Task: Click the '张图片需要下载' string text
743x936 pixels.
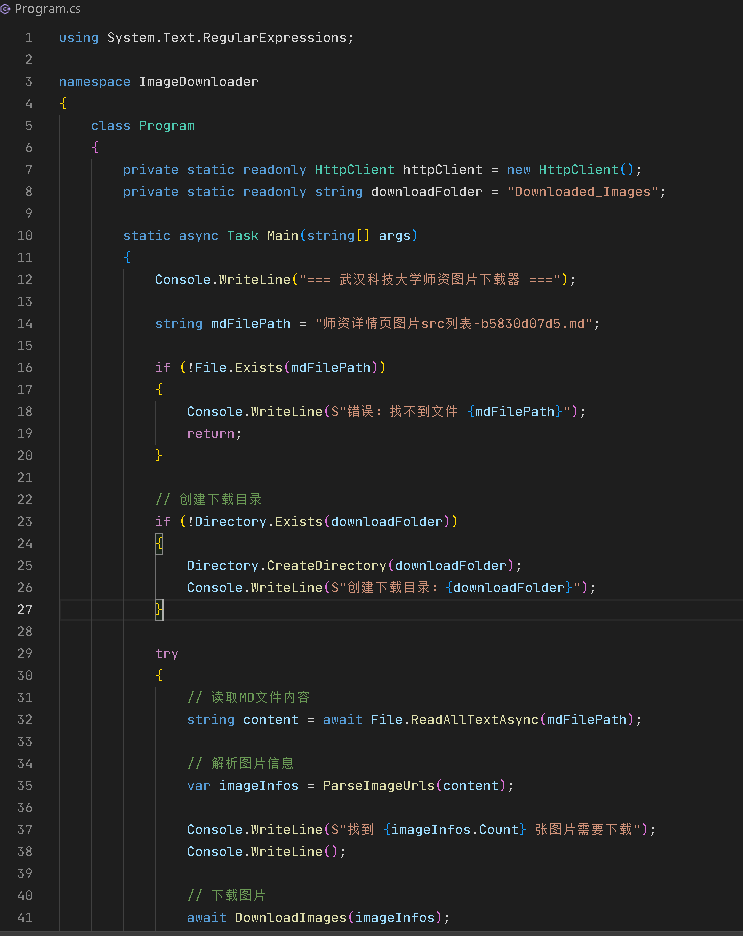Action: click(x=583, y=829)
